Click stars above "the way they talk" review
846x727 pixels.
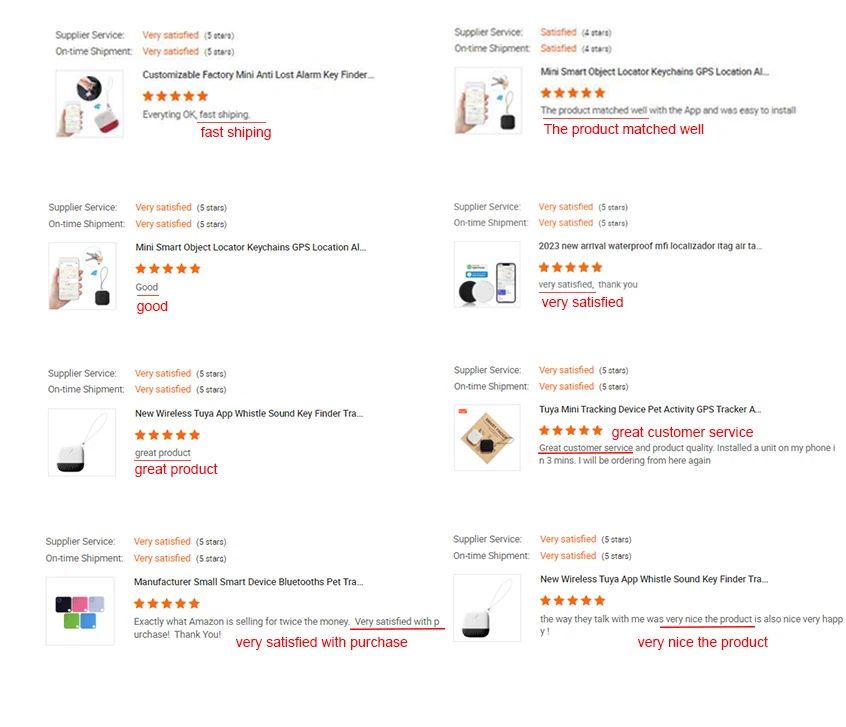(572, 601)
